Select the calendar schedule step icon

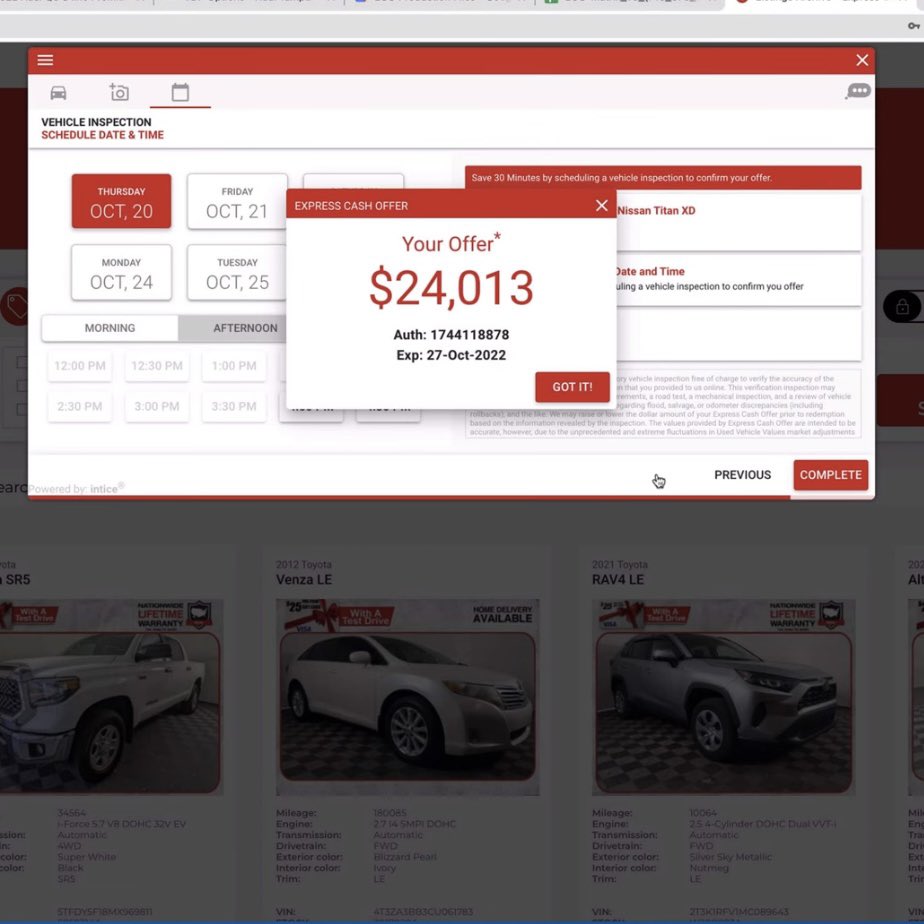tap(180, 93)
